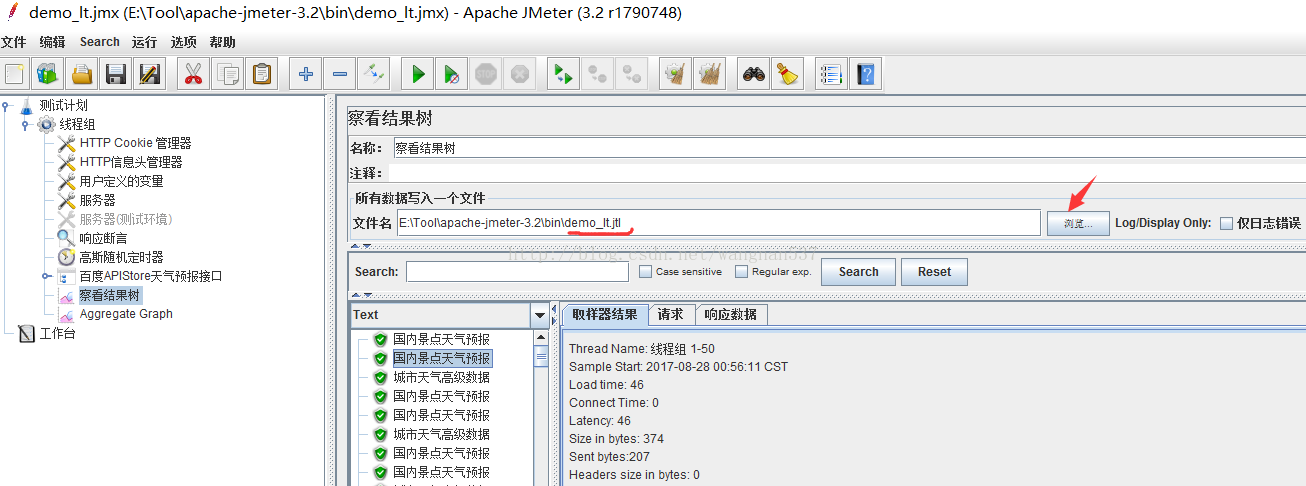Viewport: 1306px width, 486px height.
Task: Select the enabled 服务器 tree item
Action: click(97, 200)
